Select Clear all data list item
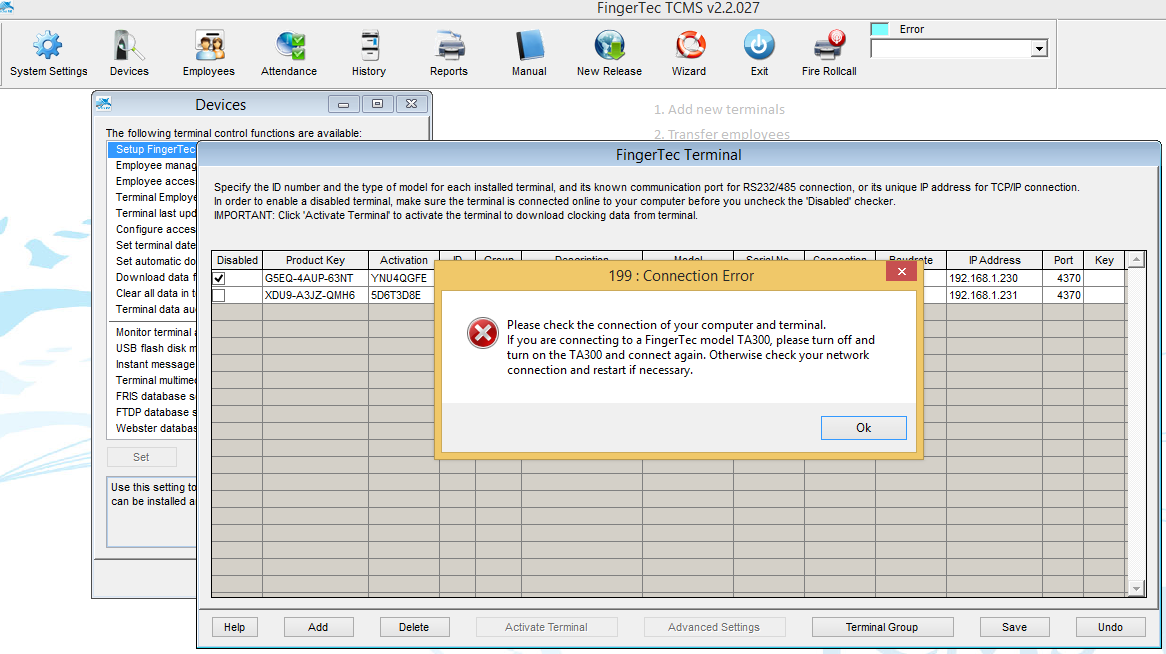Image resolution: width=1166 pixels, height=654 pixels. pos(152,293)
